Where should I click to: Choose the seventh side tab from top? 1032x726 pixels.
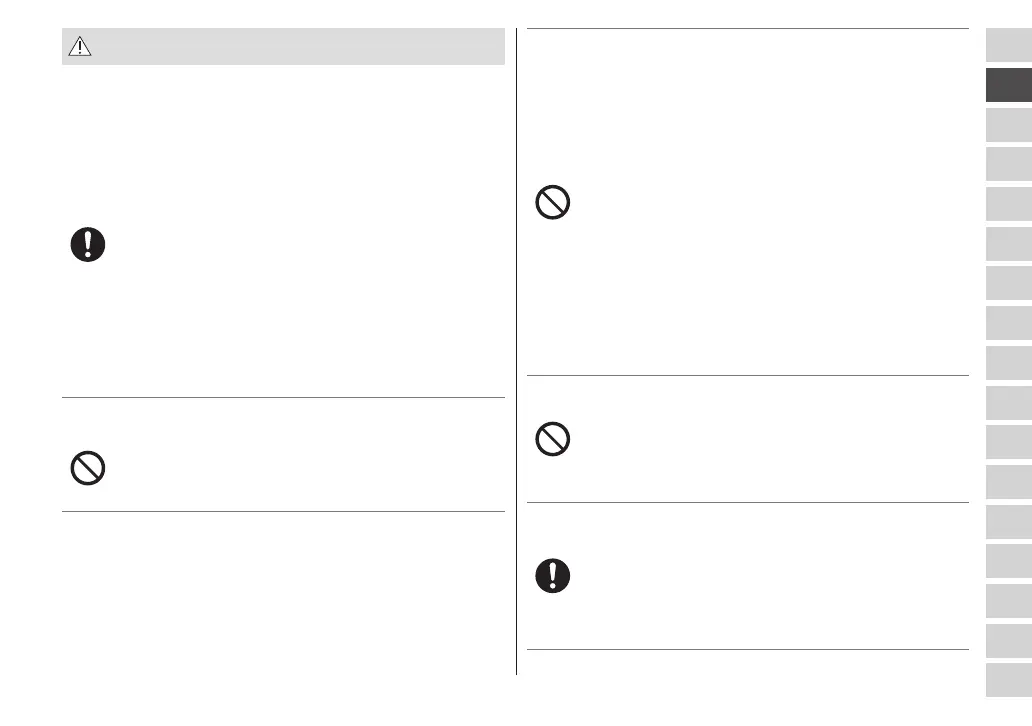tap(1008, 283)
